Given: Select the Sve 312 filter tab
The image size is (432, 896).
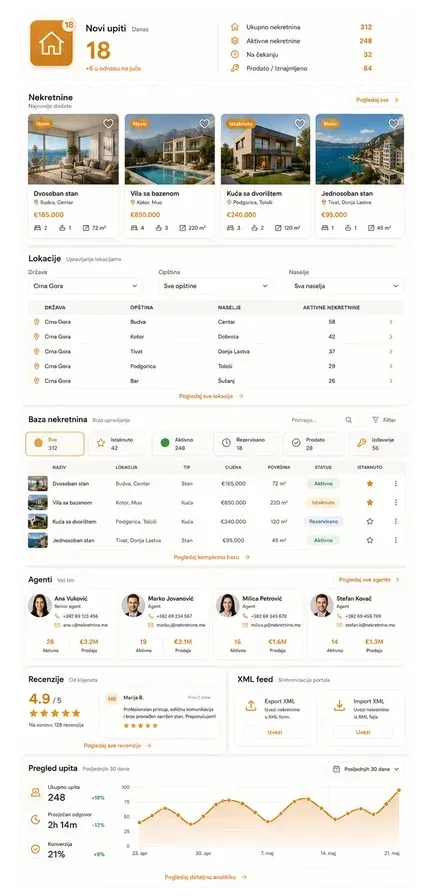Looking at the screenshot, I should pyautogui.click(x=55, y=444).
